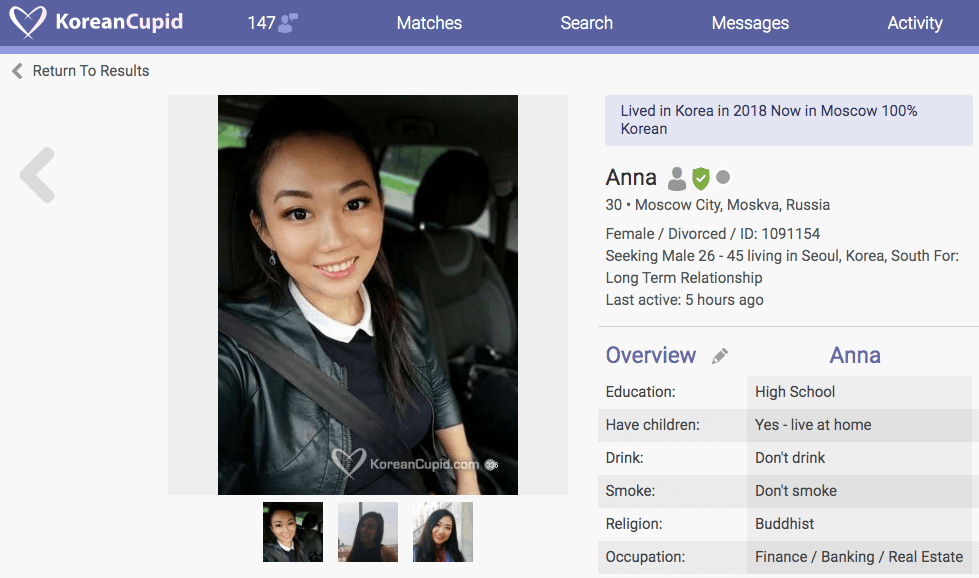The height and width of the screenshot is (578, 979).
Task: Click the 'Female / Divorced / ID: 1091154' text
Action: click(712, 234)
